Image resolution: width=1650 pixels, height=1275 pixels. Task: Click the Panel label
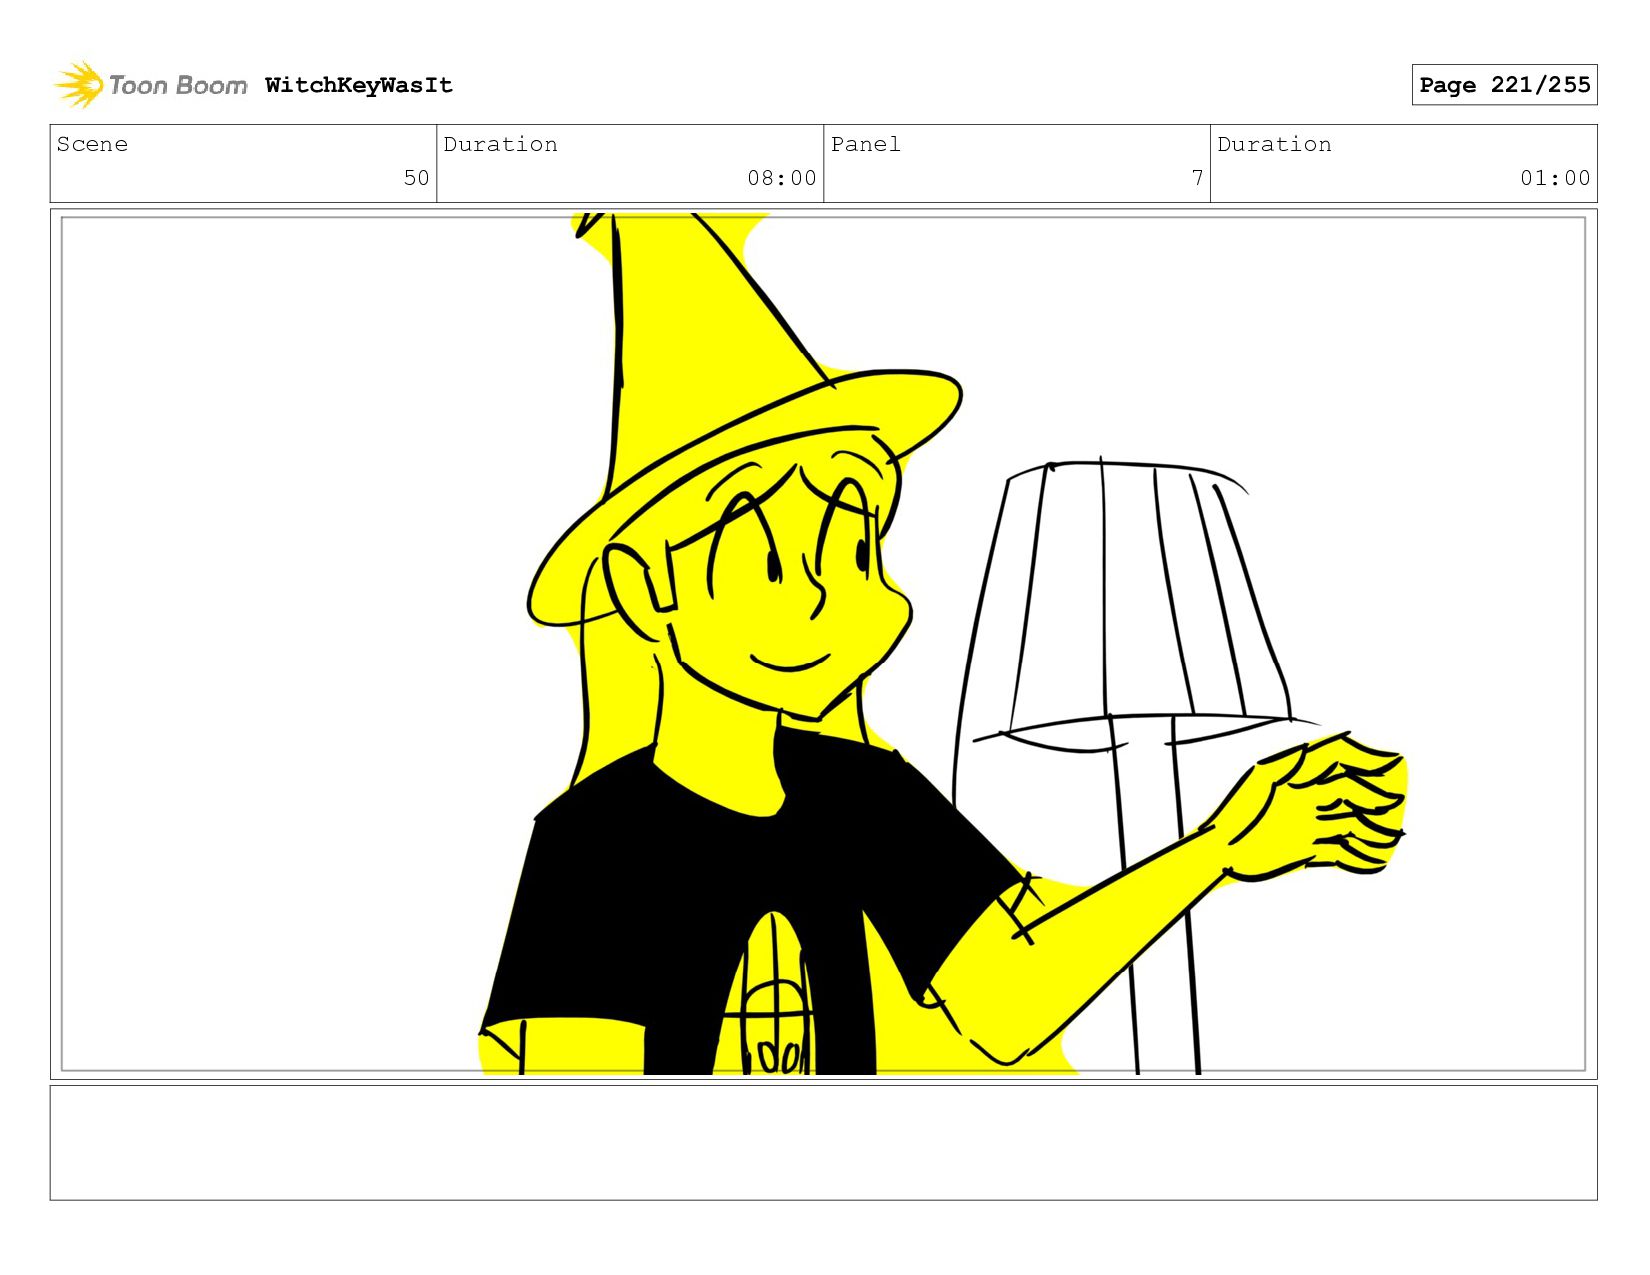click(x=865, y=144)
